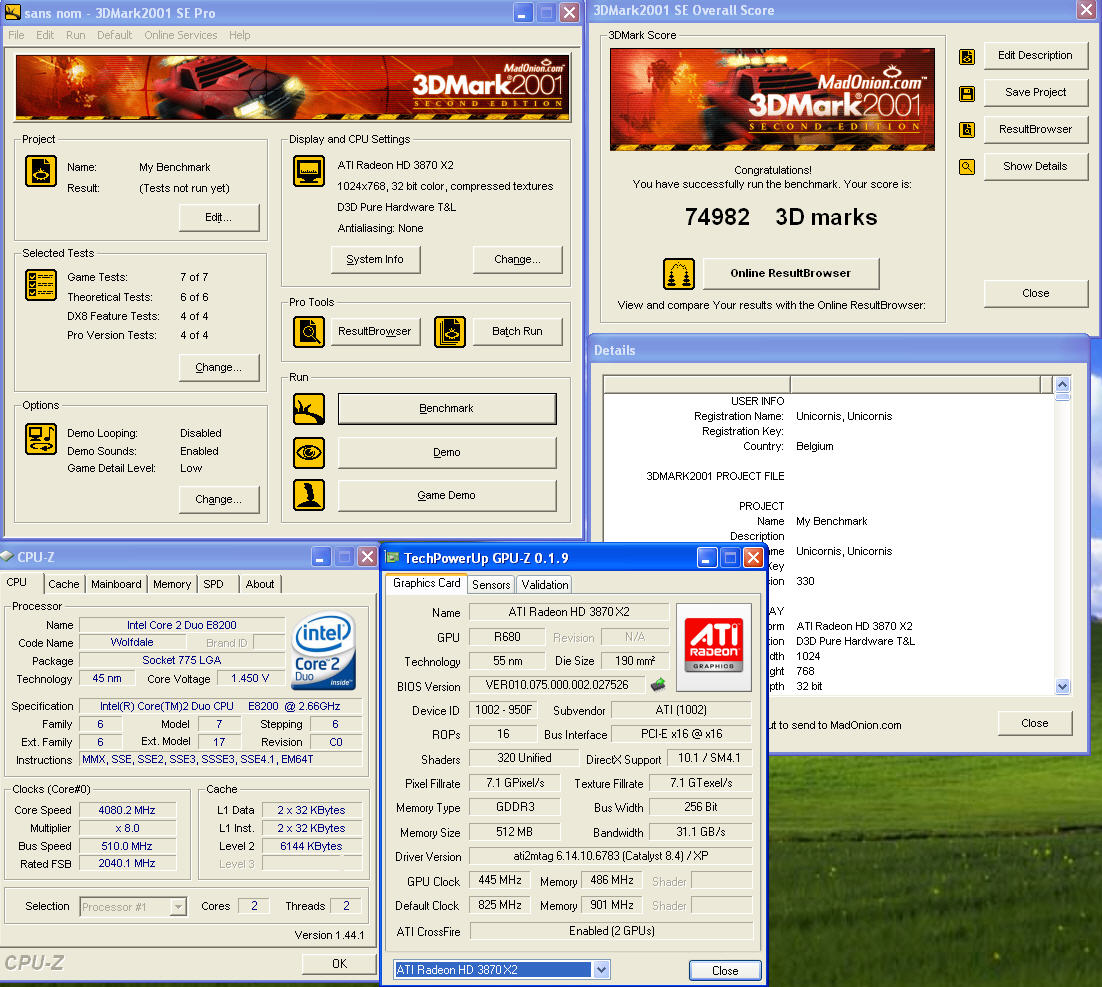Screen dimensions: 1102x987
Task: Click the Intel Core 2 Duo logo in CPU-Z
Action: [323, 650]
